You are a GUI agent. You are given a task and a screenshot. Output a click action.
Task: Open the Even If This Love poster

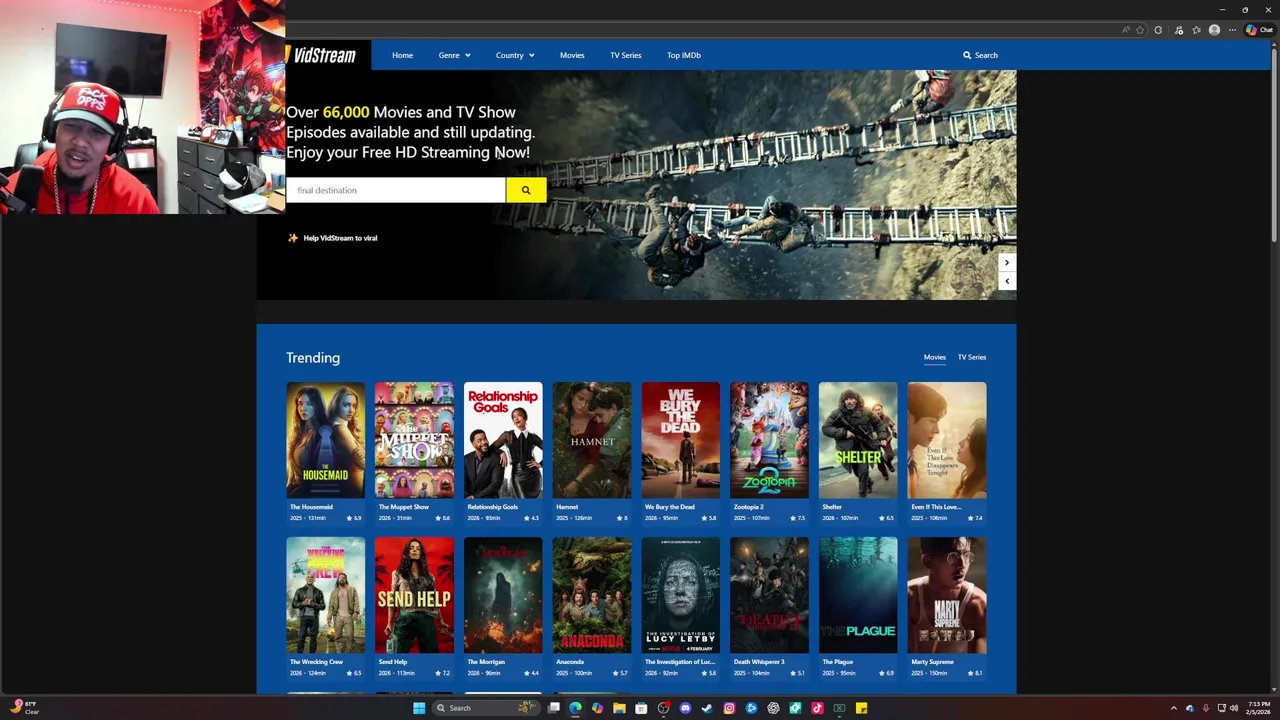pyautogui.click(x=947, y=440)
